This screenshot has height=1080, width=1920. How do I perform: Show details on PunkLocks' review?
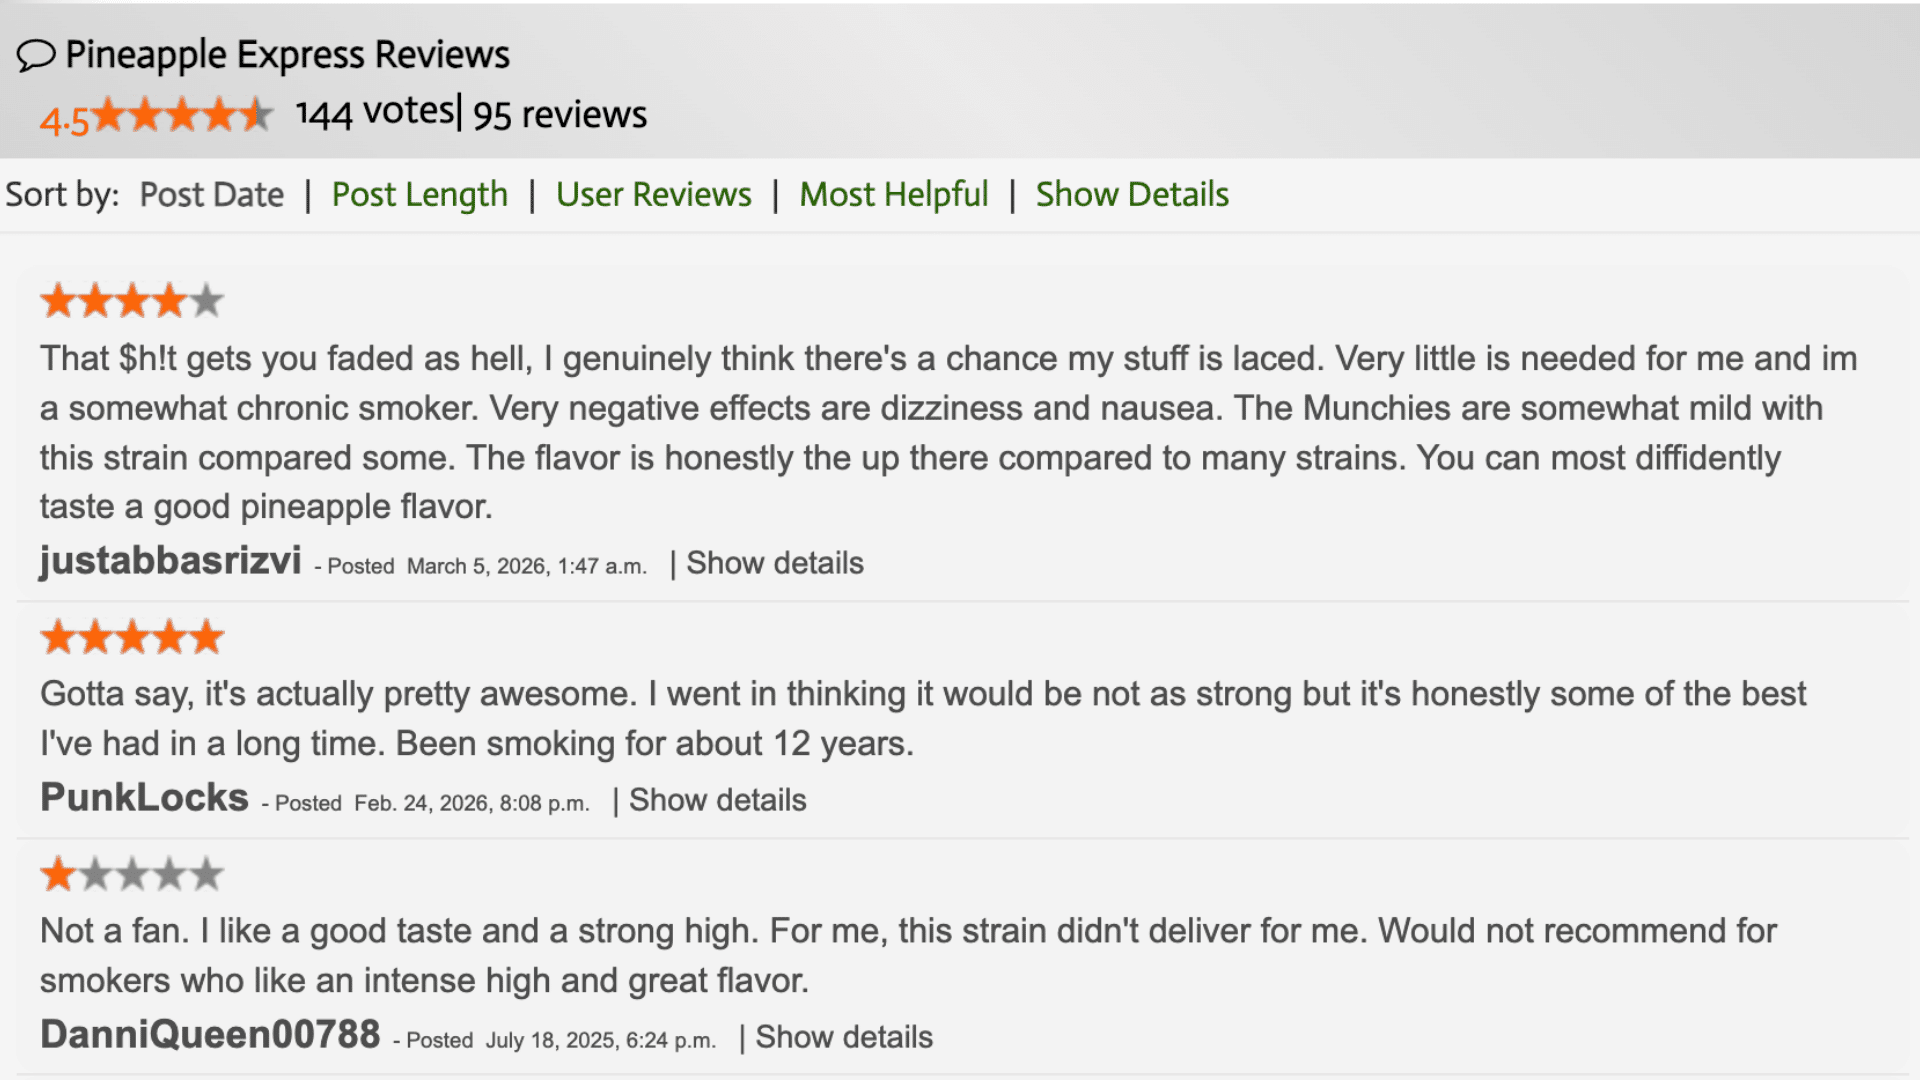pyautogui.click(x=717, y=800)
